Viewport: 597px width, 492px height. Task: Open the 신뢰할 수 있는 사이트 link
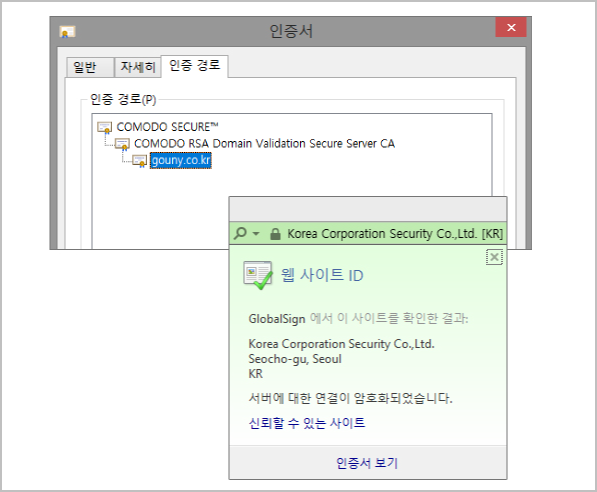click(307, 423)
